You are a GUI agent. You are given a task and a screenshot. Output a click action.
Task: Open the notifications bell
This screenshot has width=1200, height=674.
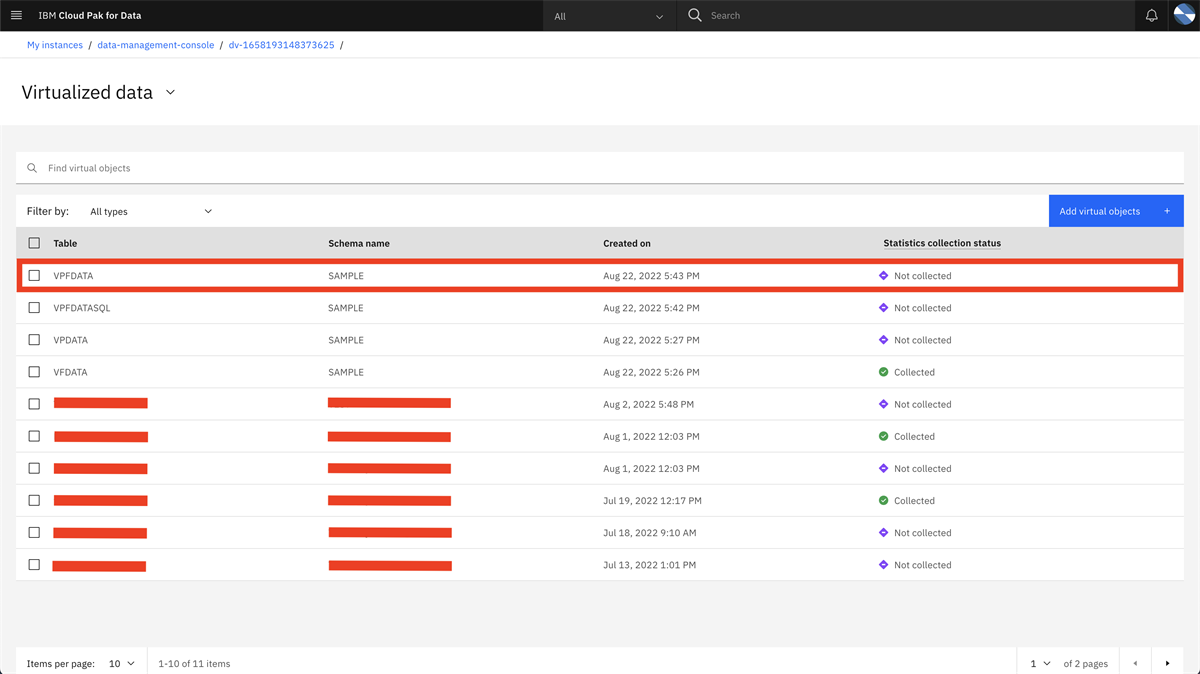coord(1150,15)
